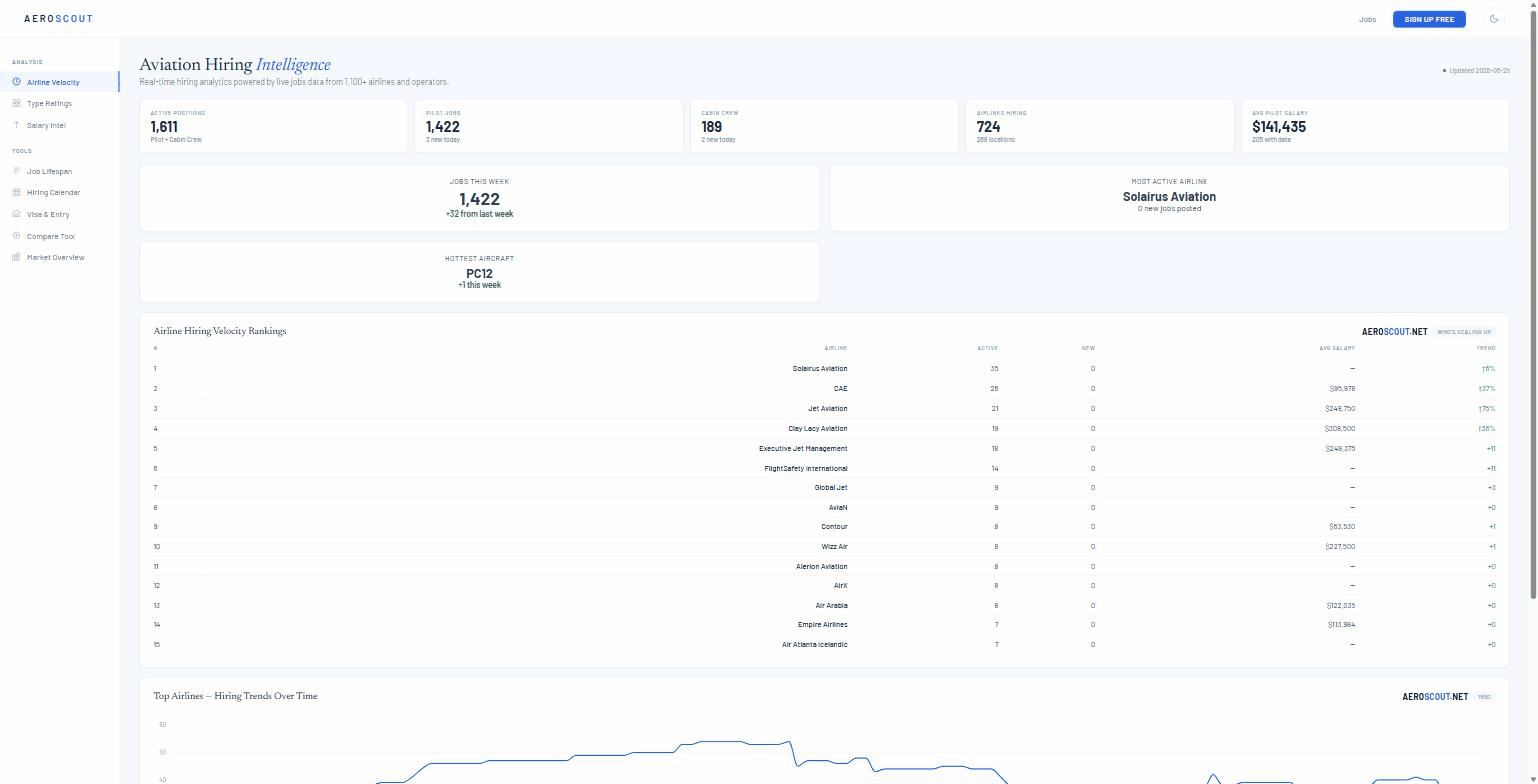
Task: Click the Cabin Crew 189 card
Action: [824, 126]
